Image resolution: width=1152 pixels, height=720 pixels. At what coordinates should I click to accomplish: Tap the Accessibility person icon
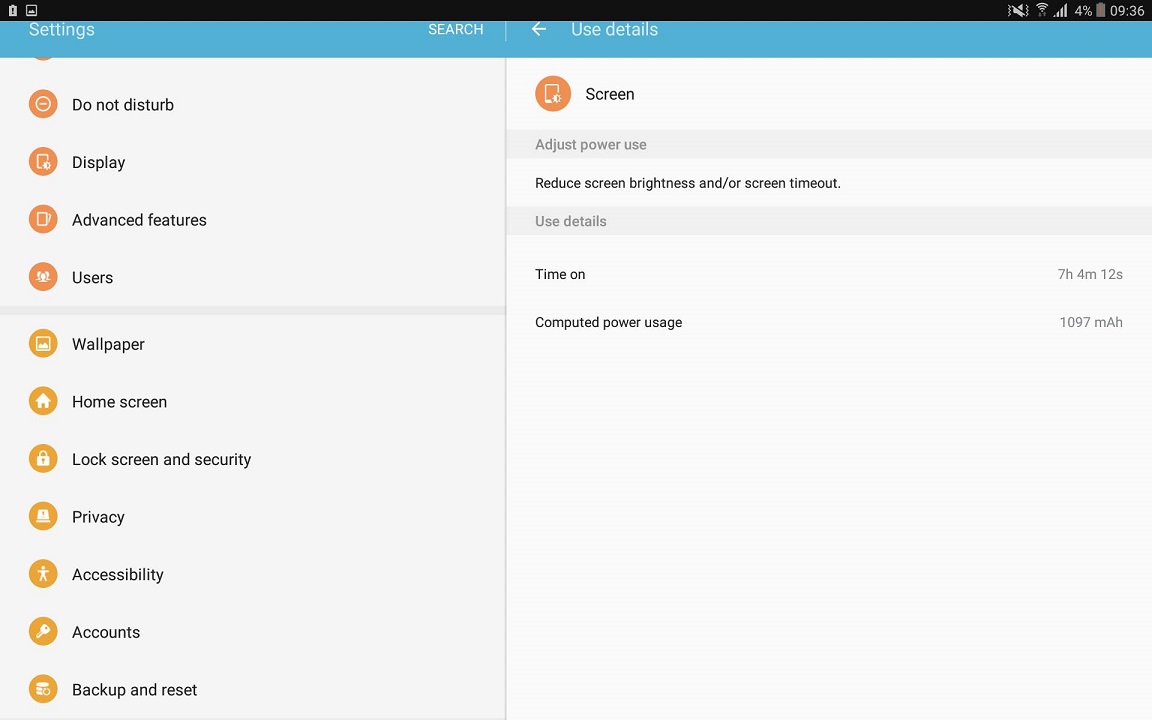point(43,574)
